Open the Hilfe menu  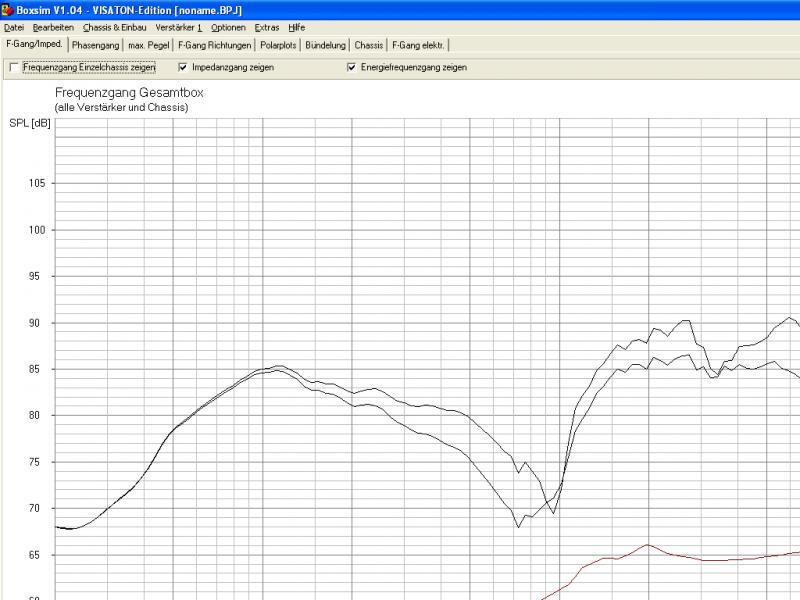297,28
